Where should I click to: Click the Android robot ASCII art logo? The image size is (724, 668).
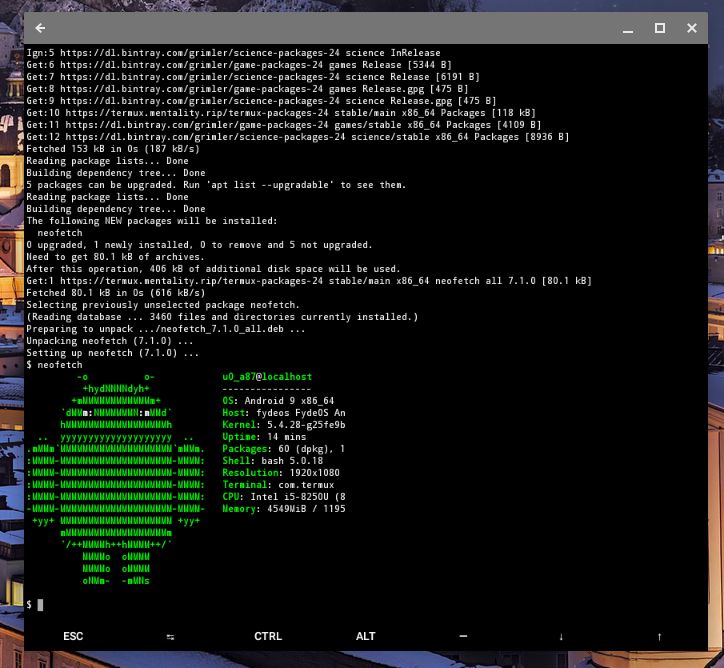[x=115, y=479]
